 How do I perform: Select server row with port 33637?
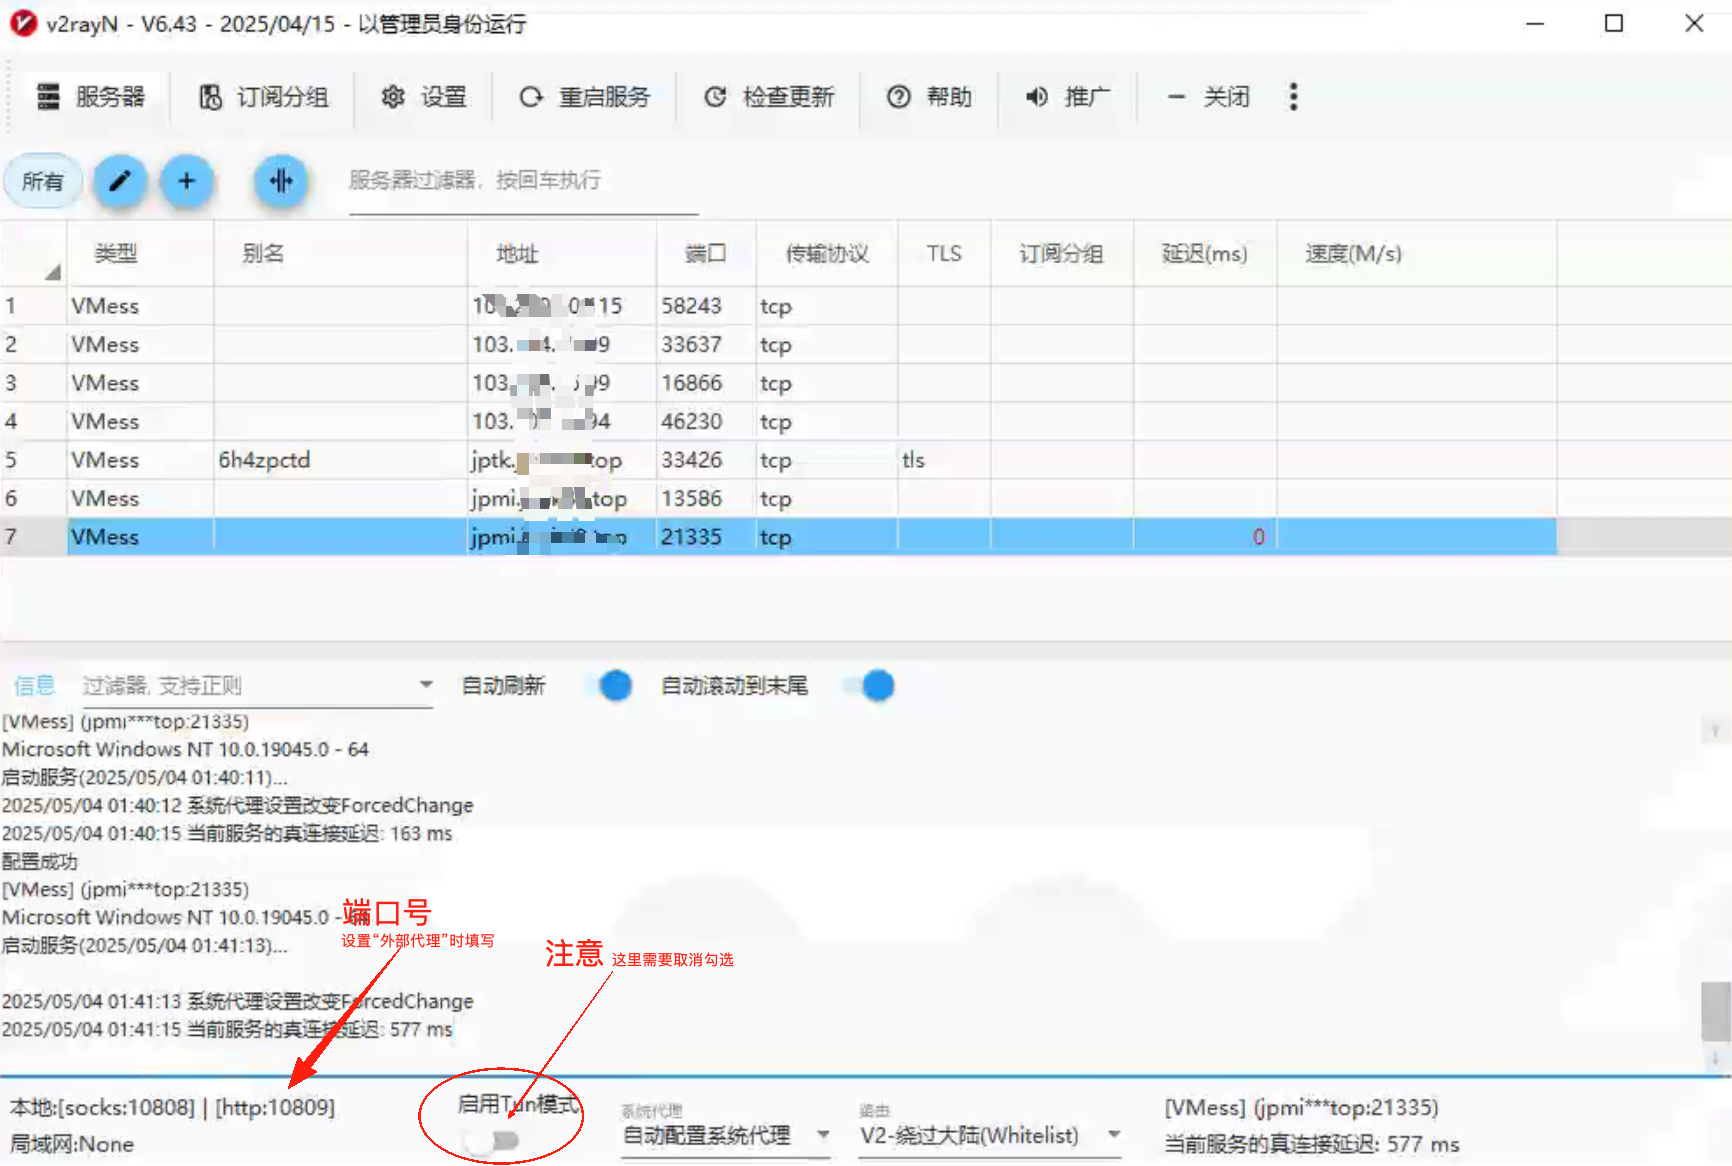pyautogui.click(x=778, y=345)
